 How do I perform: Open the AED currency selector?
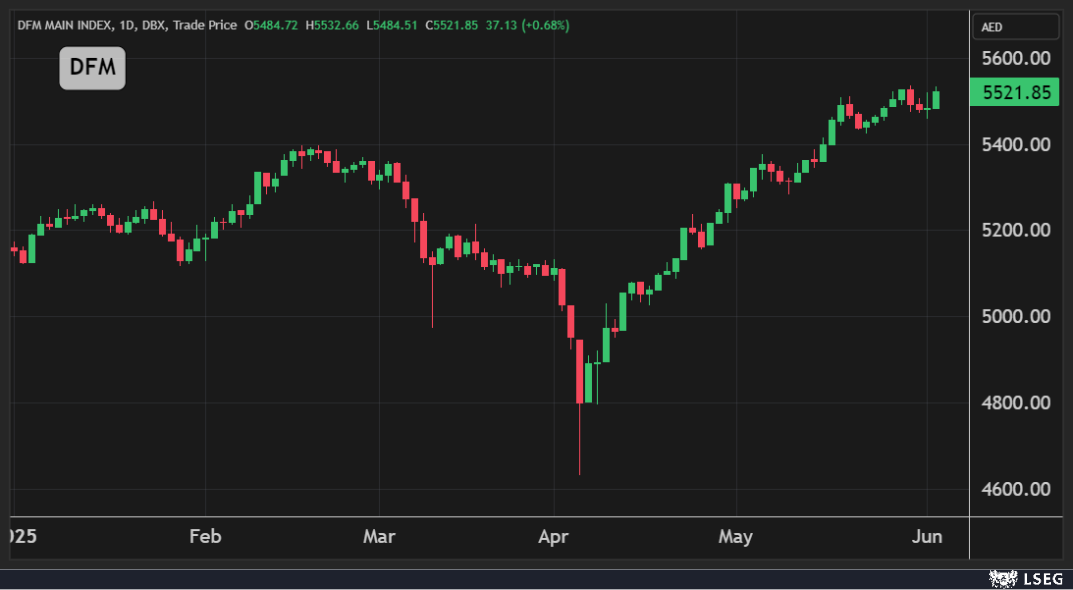point(1016,27)
